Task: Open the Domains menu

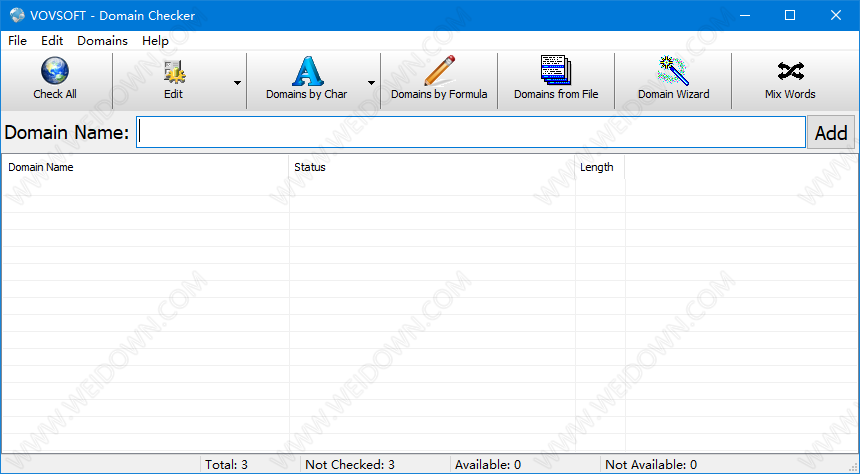Action: [x=103, y=41]
